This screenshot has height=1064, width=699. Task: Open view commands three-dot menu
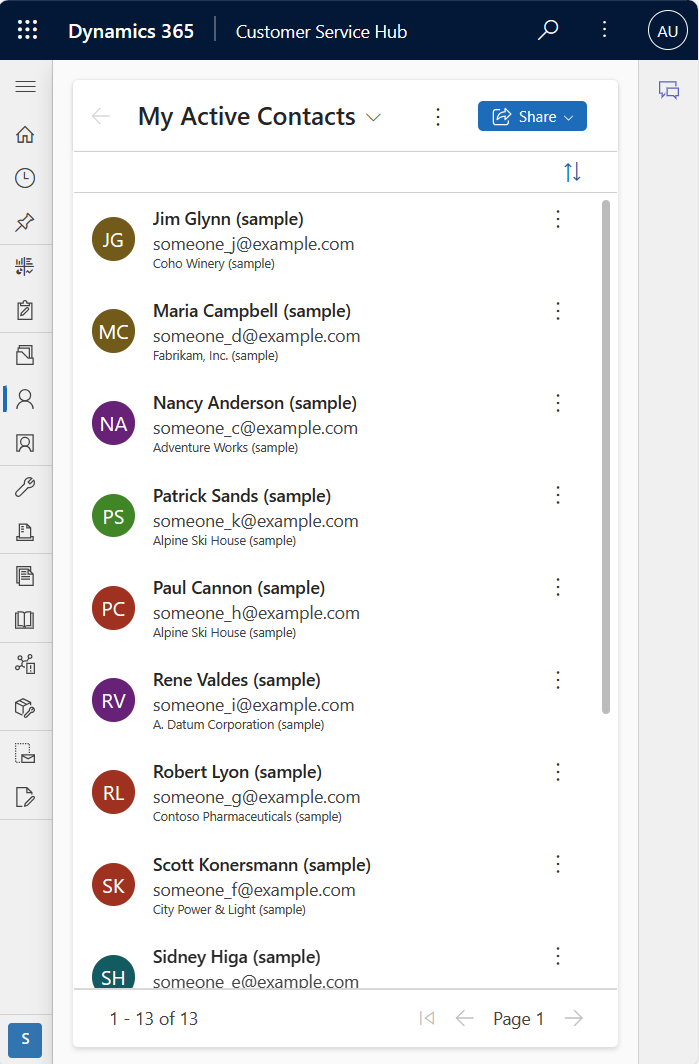pos(438,117)
